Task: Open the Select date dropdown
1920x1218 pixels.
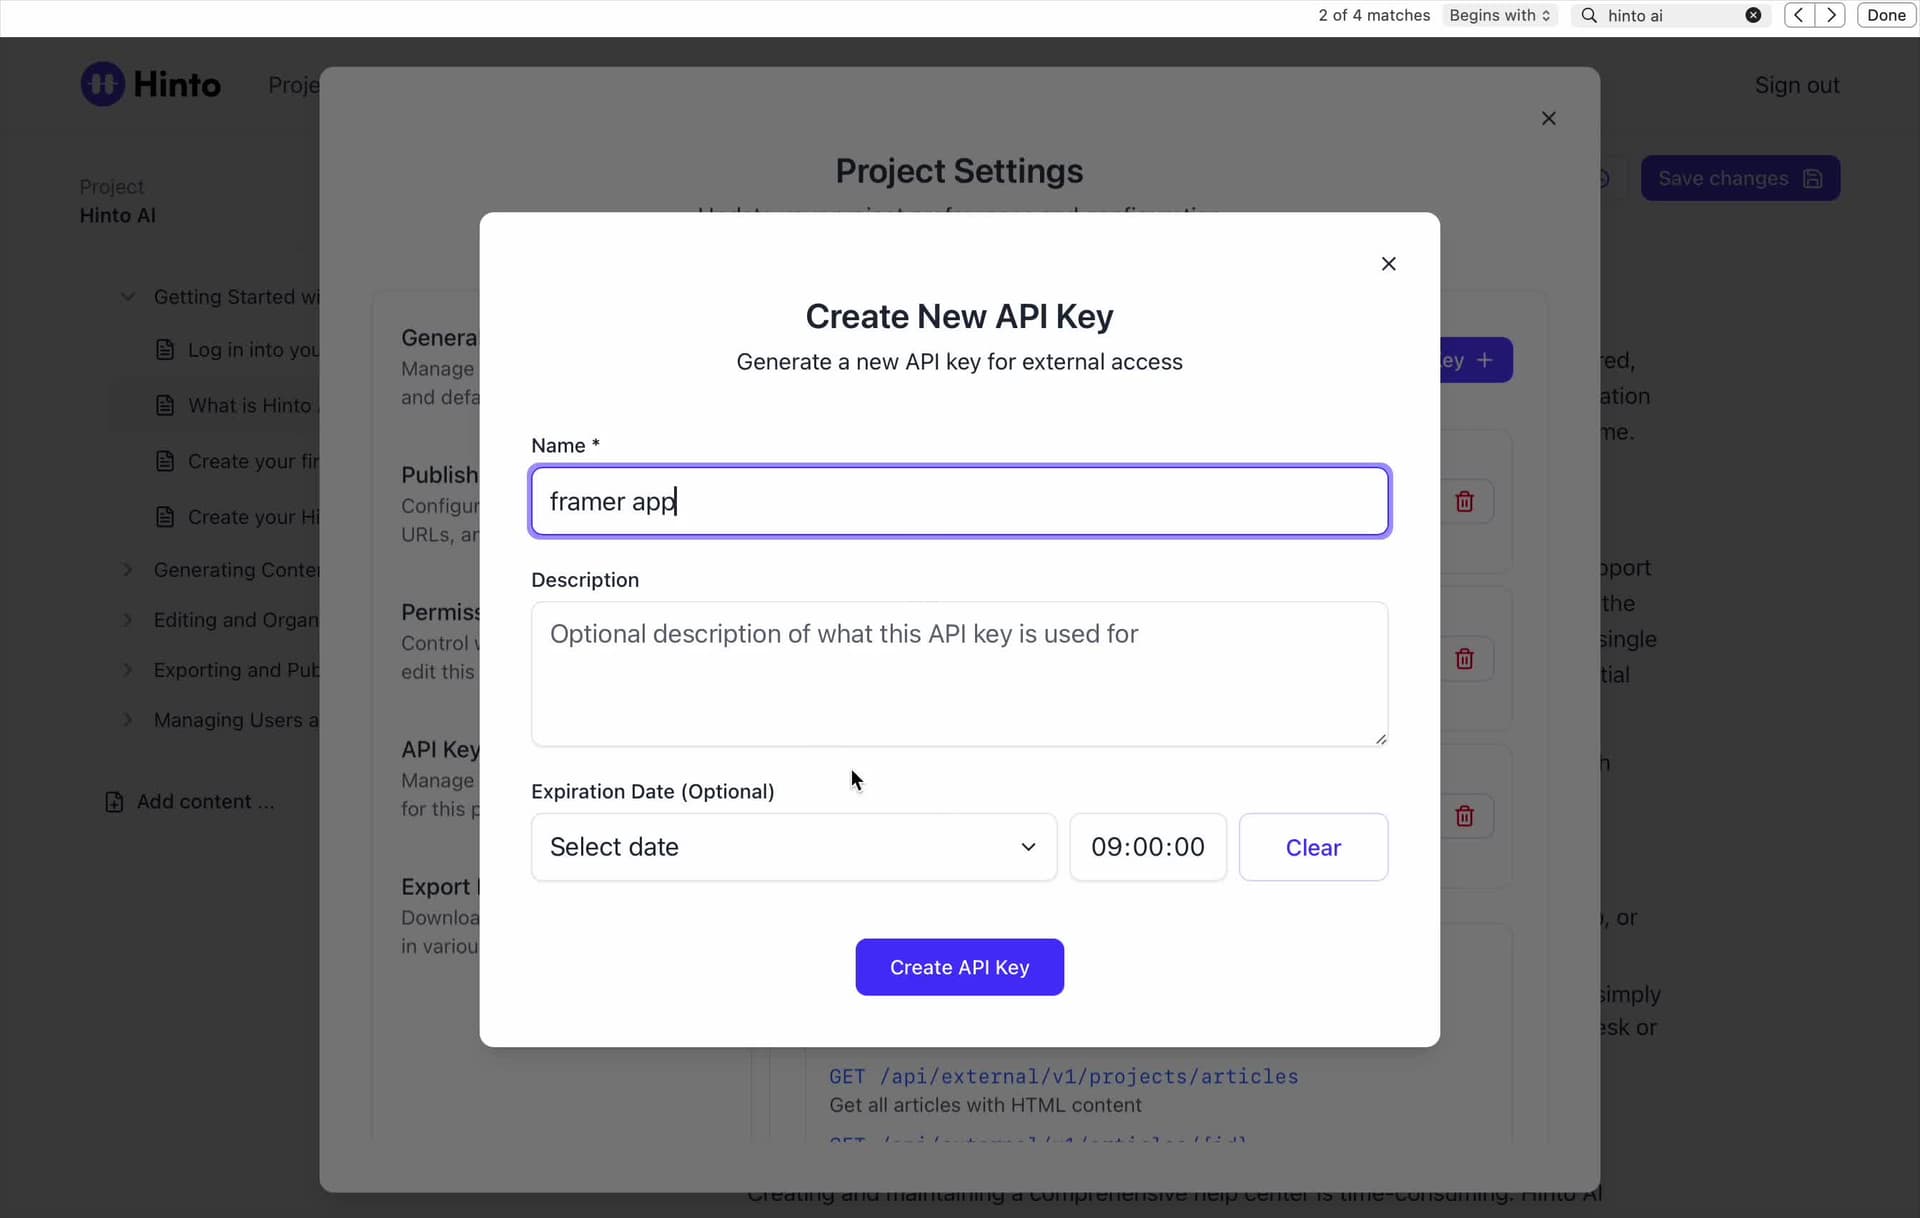Action: (x=793, y=847)
